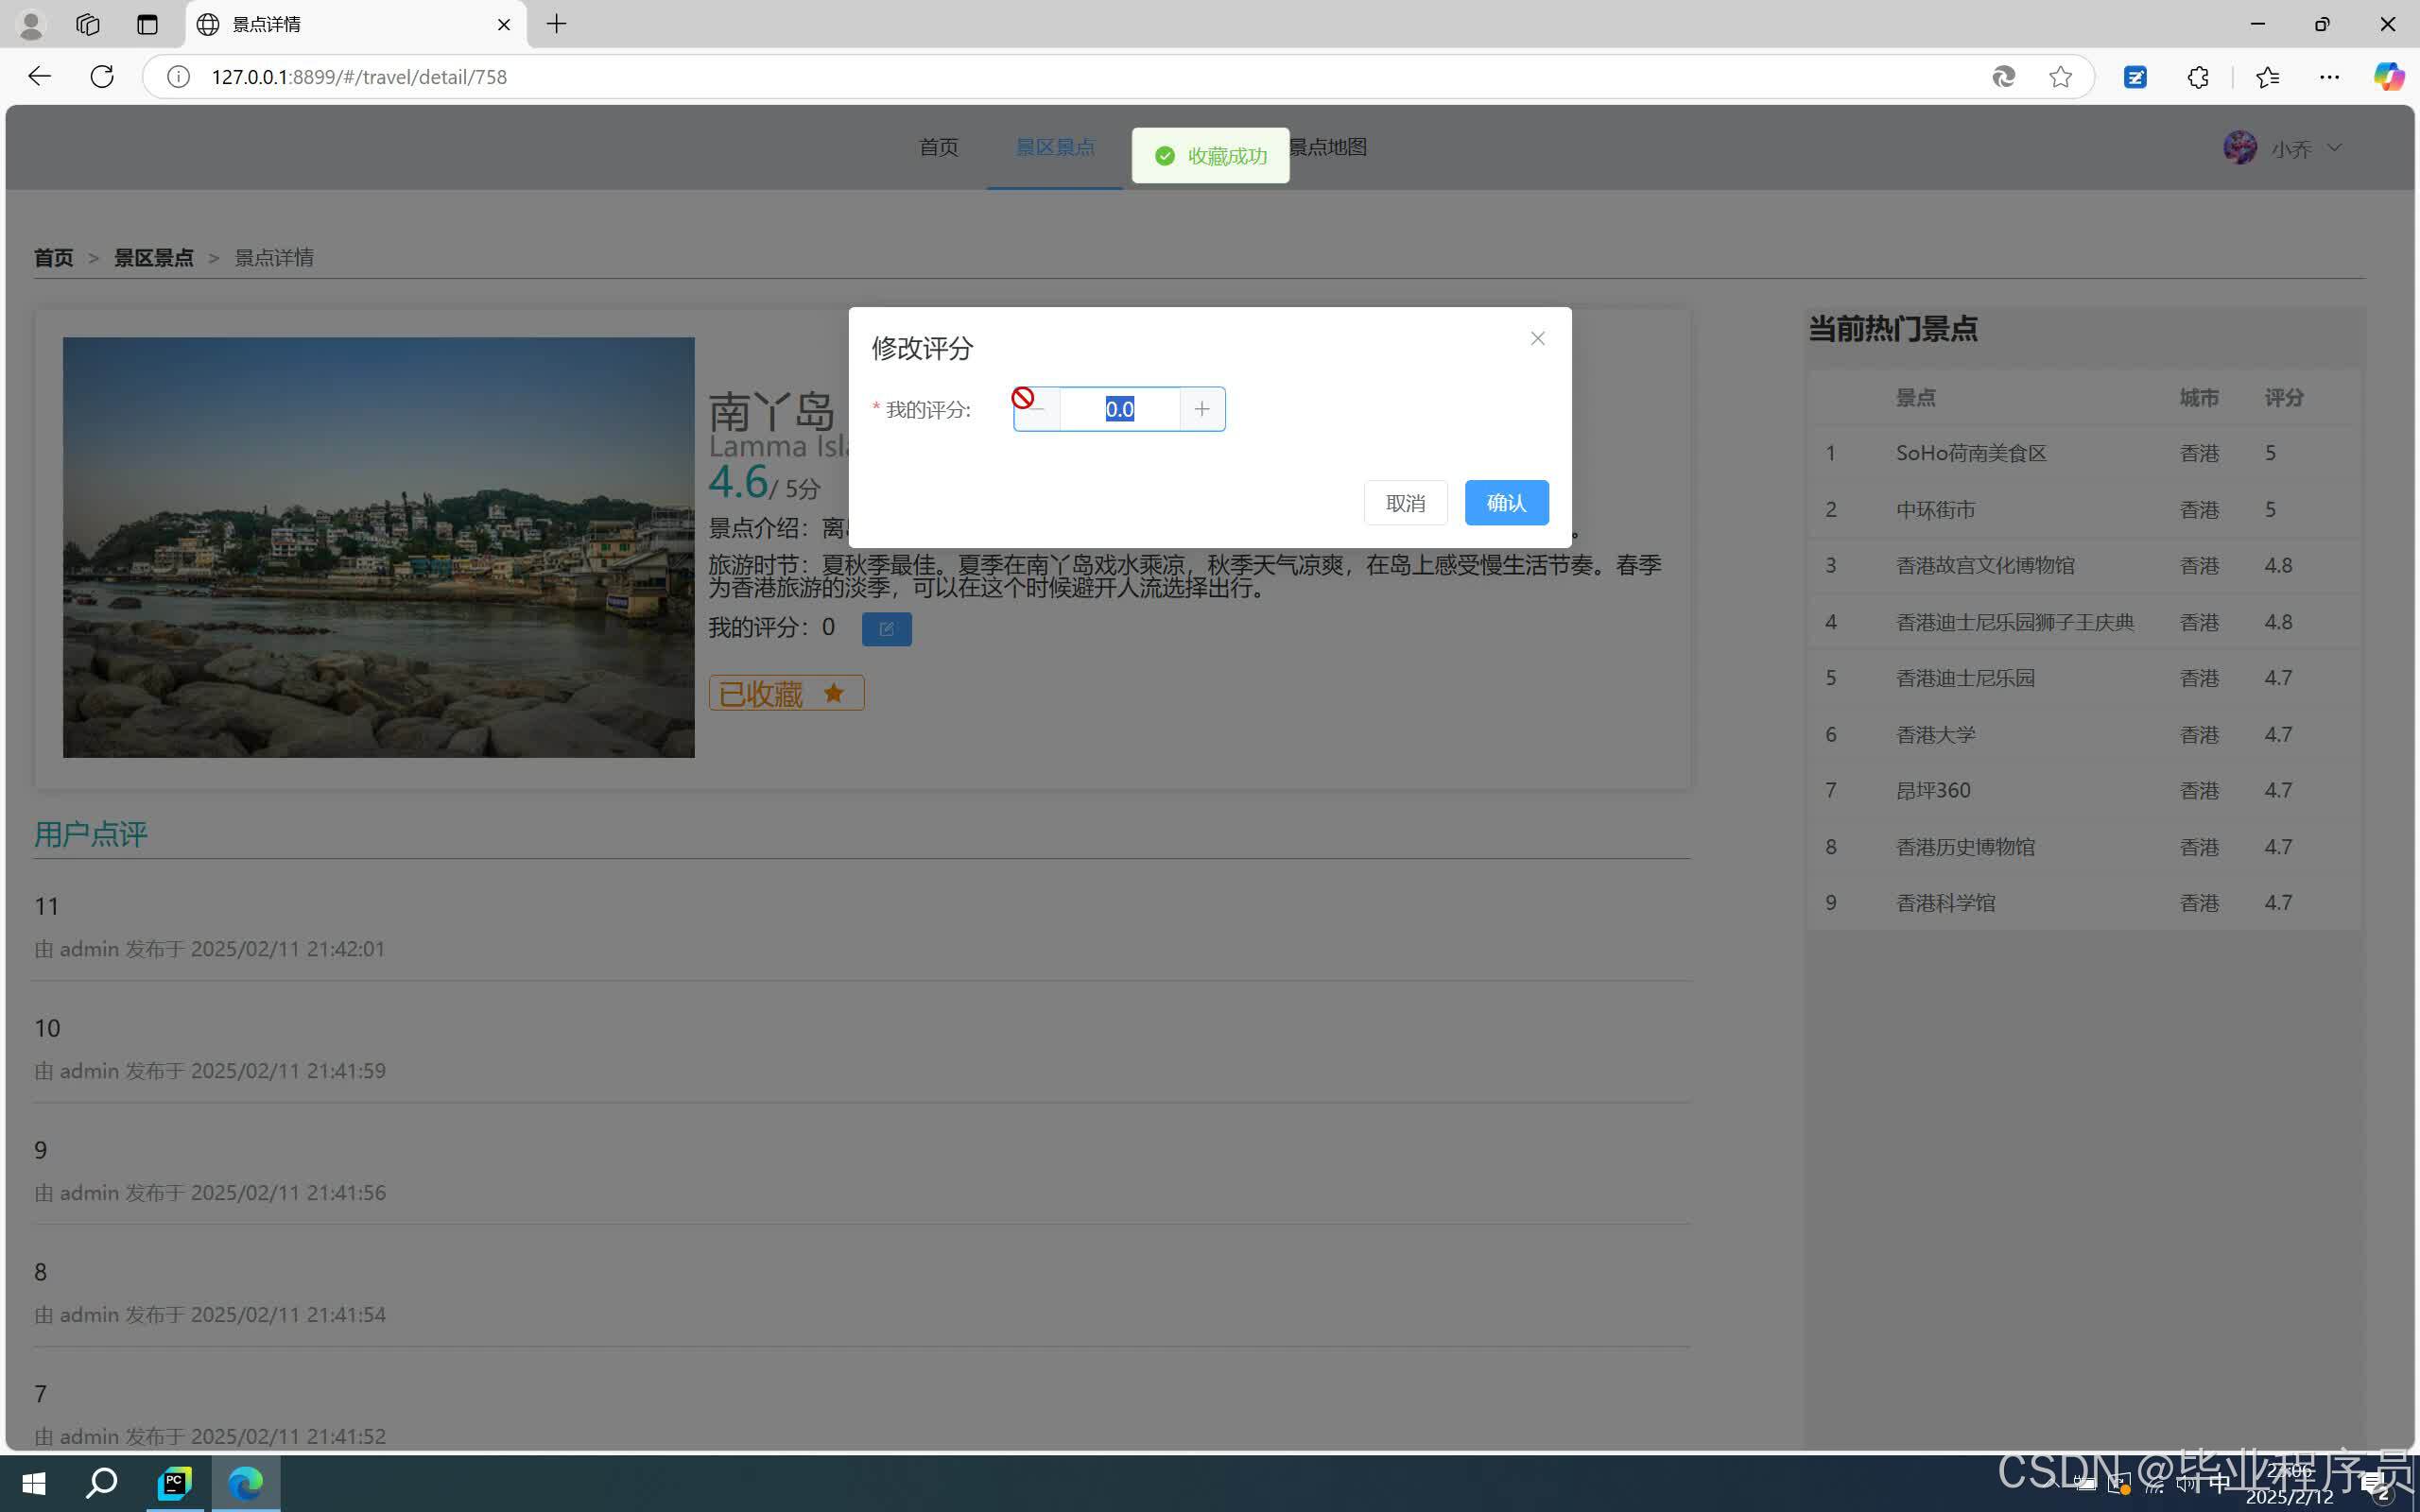This screenshot has height=1512, width=2420.
Task: Select the 景点详情 browser tab
Action: coord(355,25)
